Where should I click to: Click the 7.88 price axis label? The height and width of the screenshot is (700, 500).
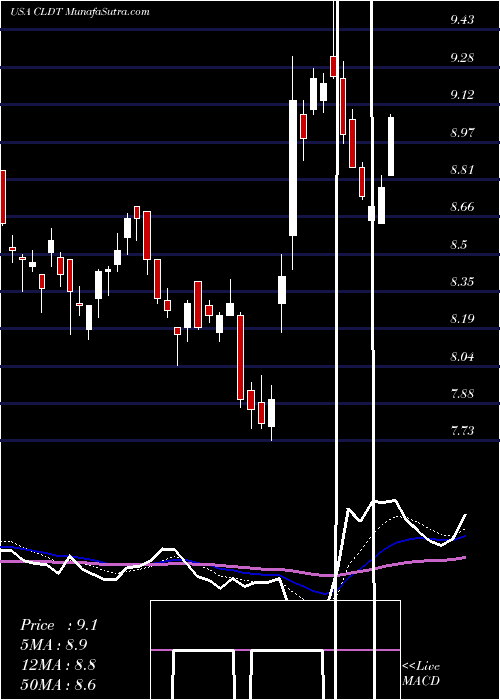tap(462, 393)
